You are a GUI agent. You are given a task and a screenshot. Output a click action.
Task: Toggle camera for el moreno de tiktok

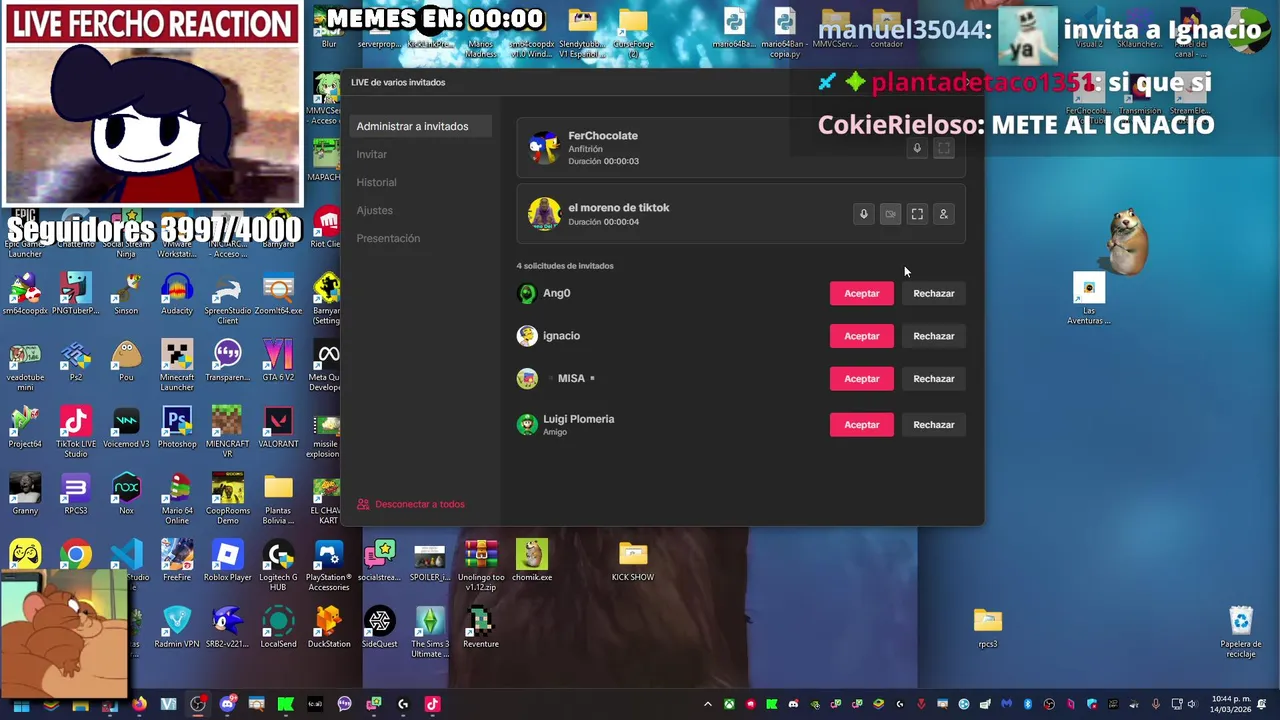point(890,214)
